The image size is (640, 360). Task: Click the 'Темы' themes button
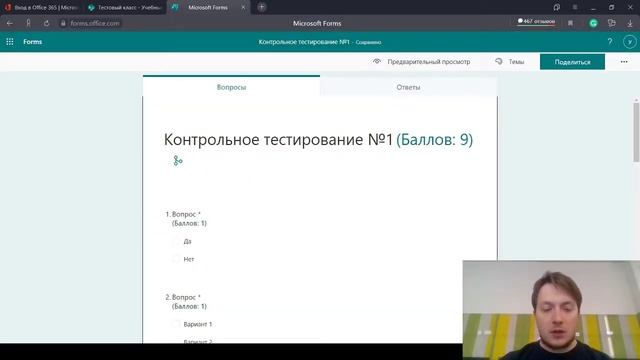(510, 62)
